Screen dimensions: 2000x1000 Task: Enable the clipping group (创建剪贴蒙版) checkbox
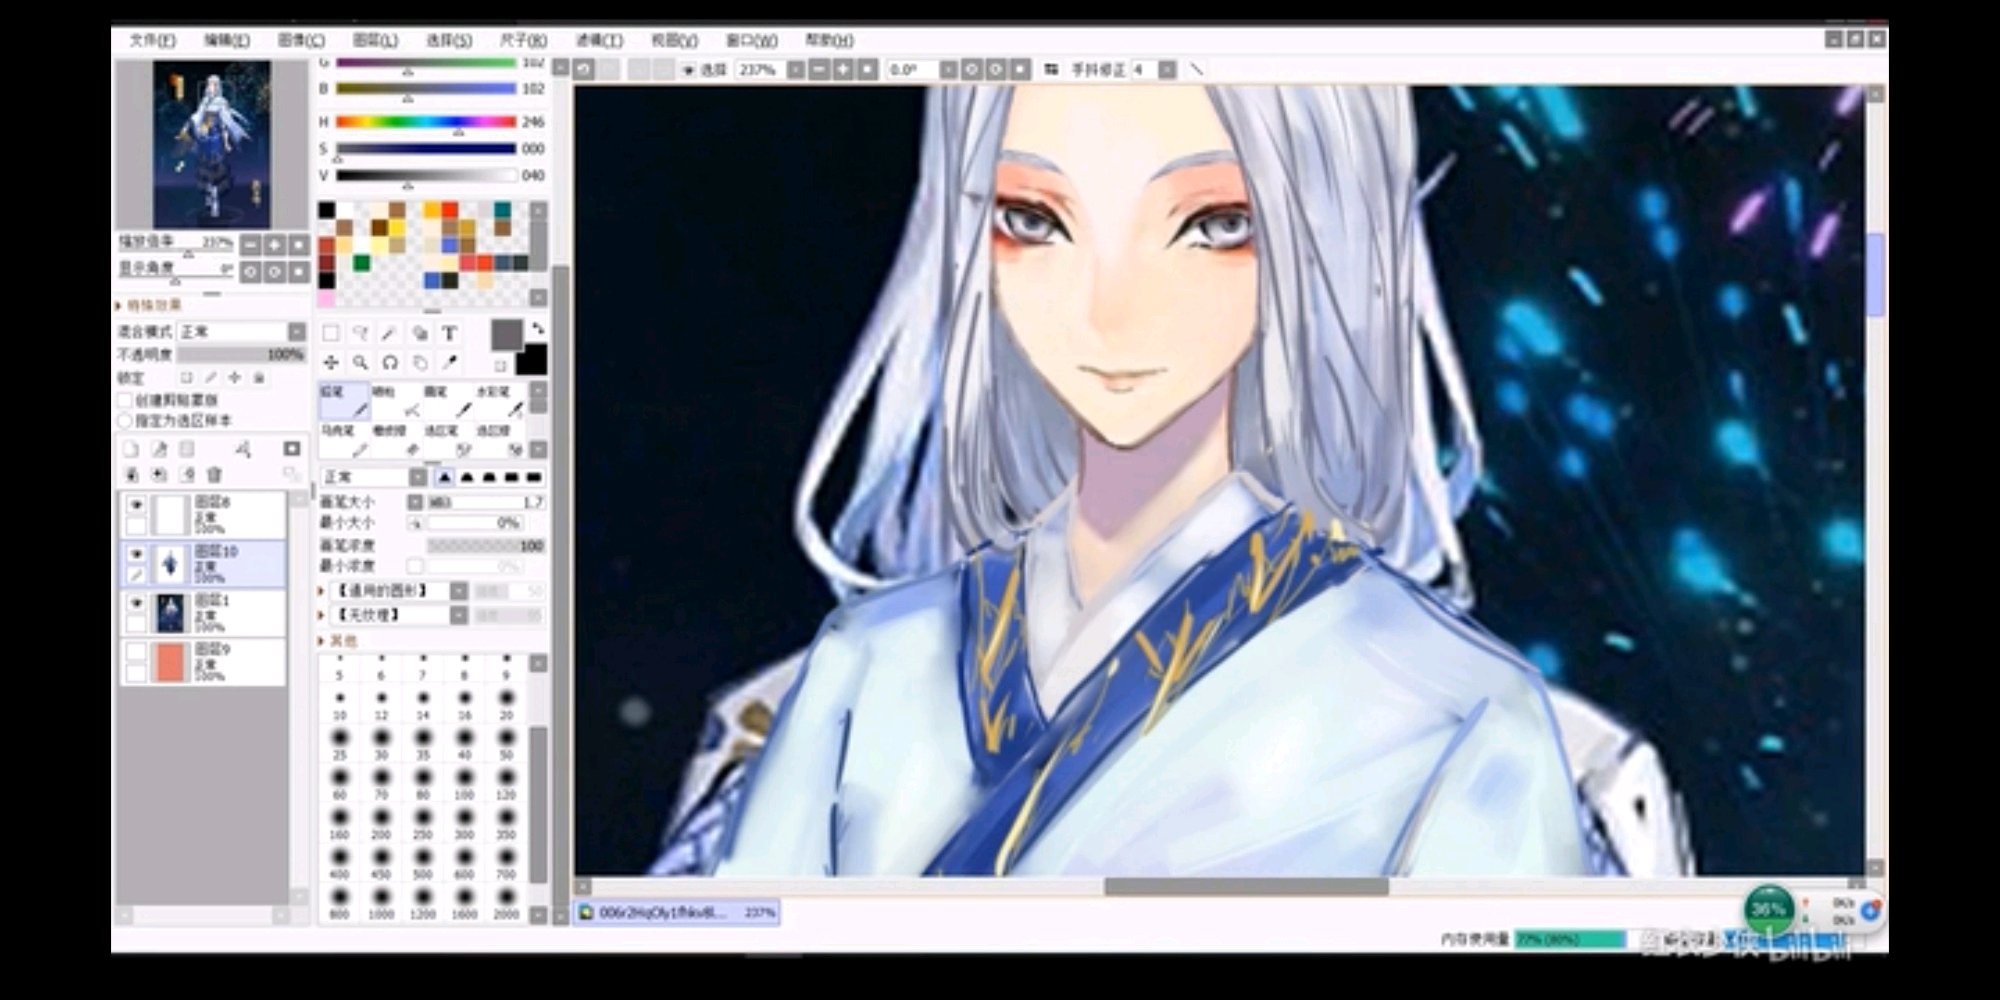pyautogui.click(x=126, y=400)
